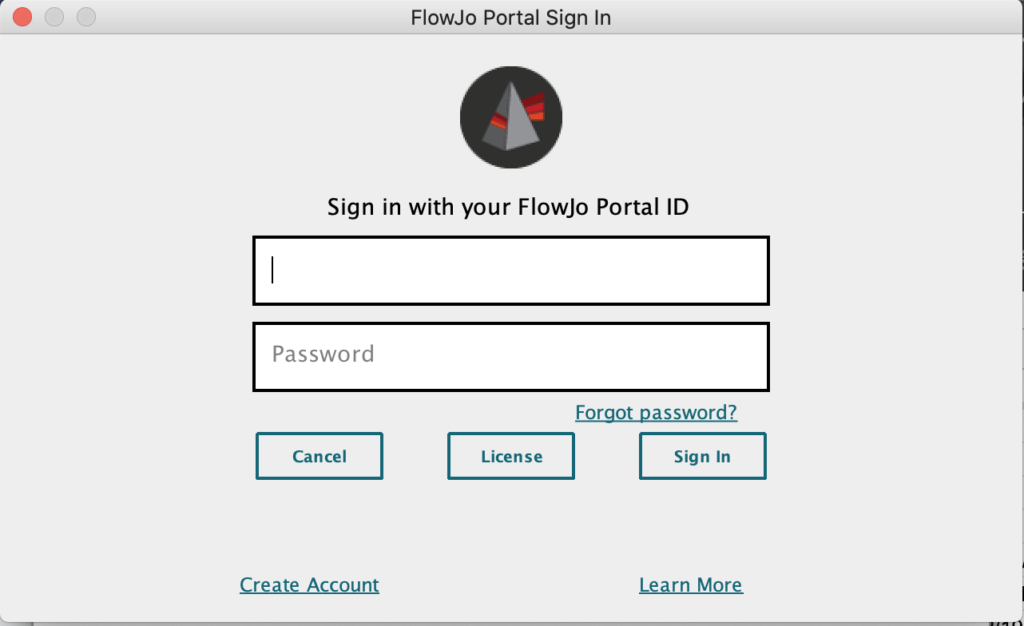Screen dimensions: 1024x626
Task: Click the FlowJo pyramid logo
Action: 511,117
